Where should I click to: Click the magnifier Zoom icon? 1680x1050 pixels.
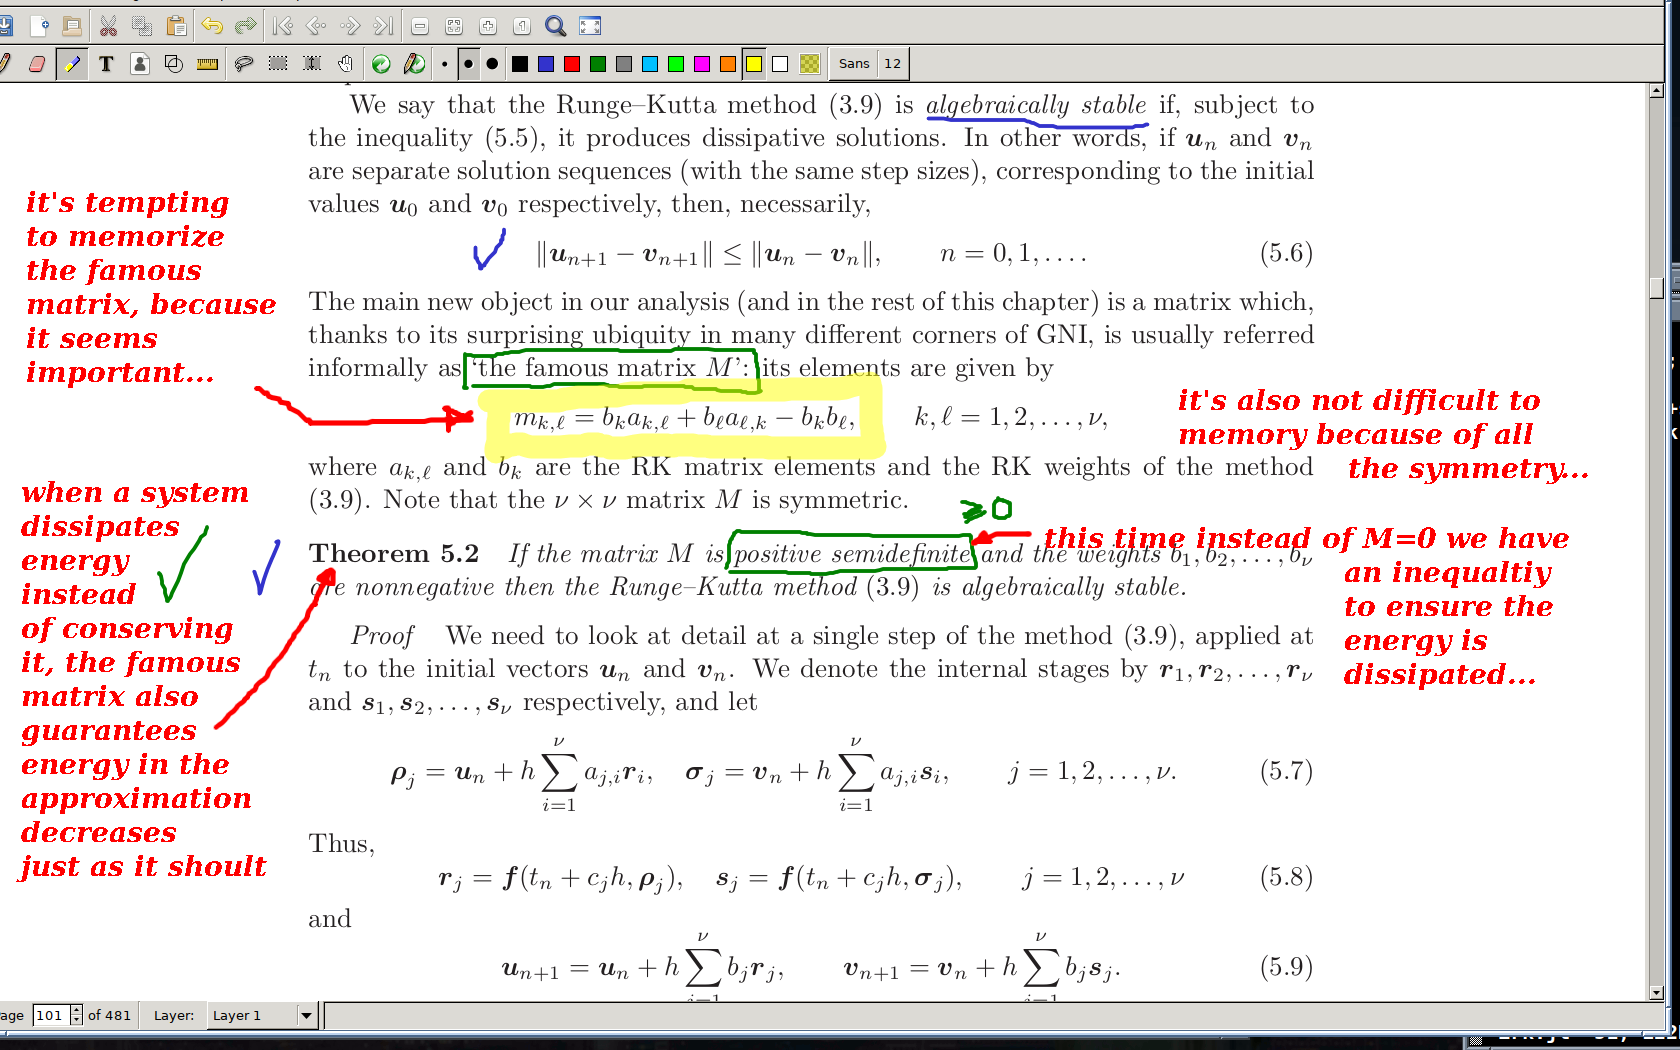coord(555,26)
